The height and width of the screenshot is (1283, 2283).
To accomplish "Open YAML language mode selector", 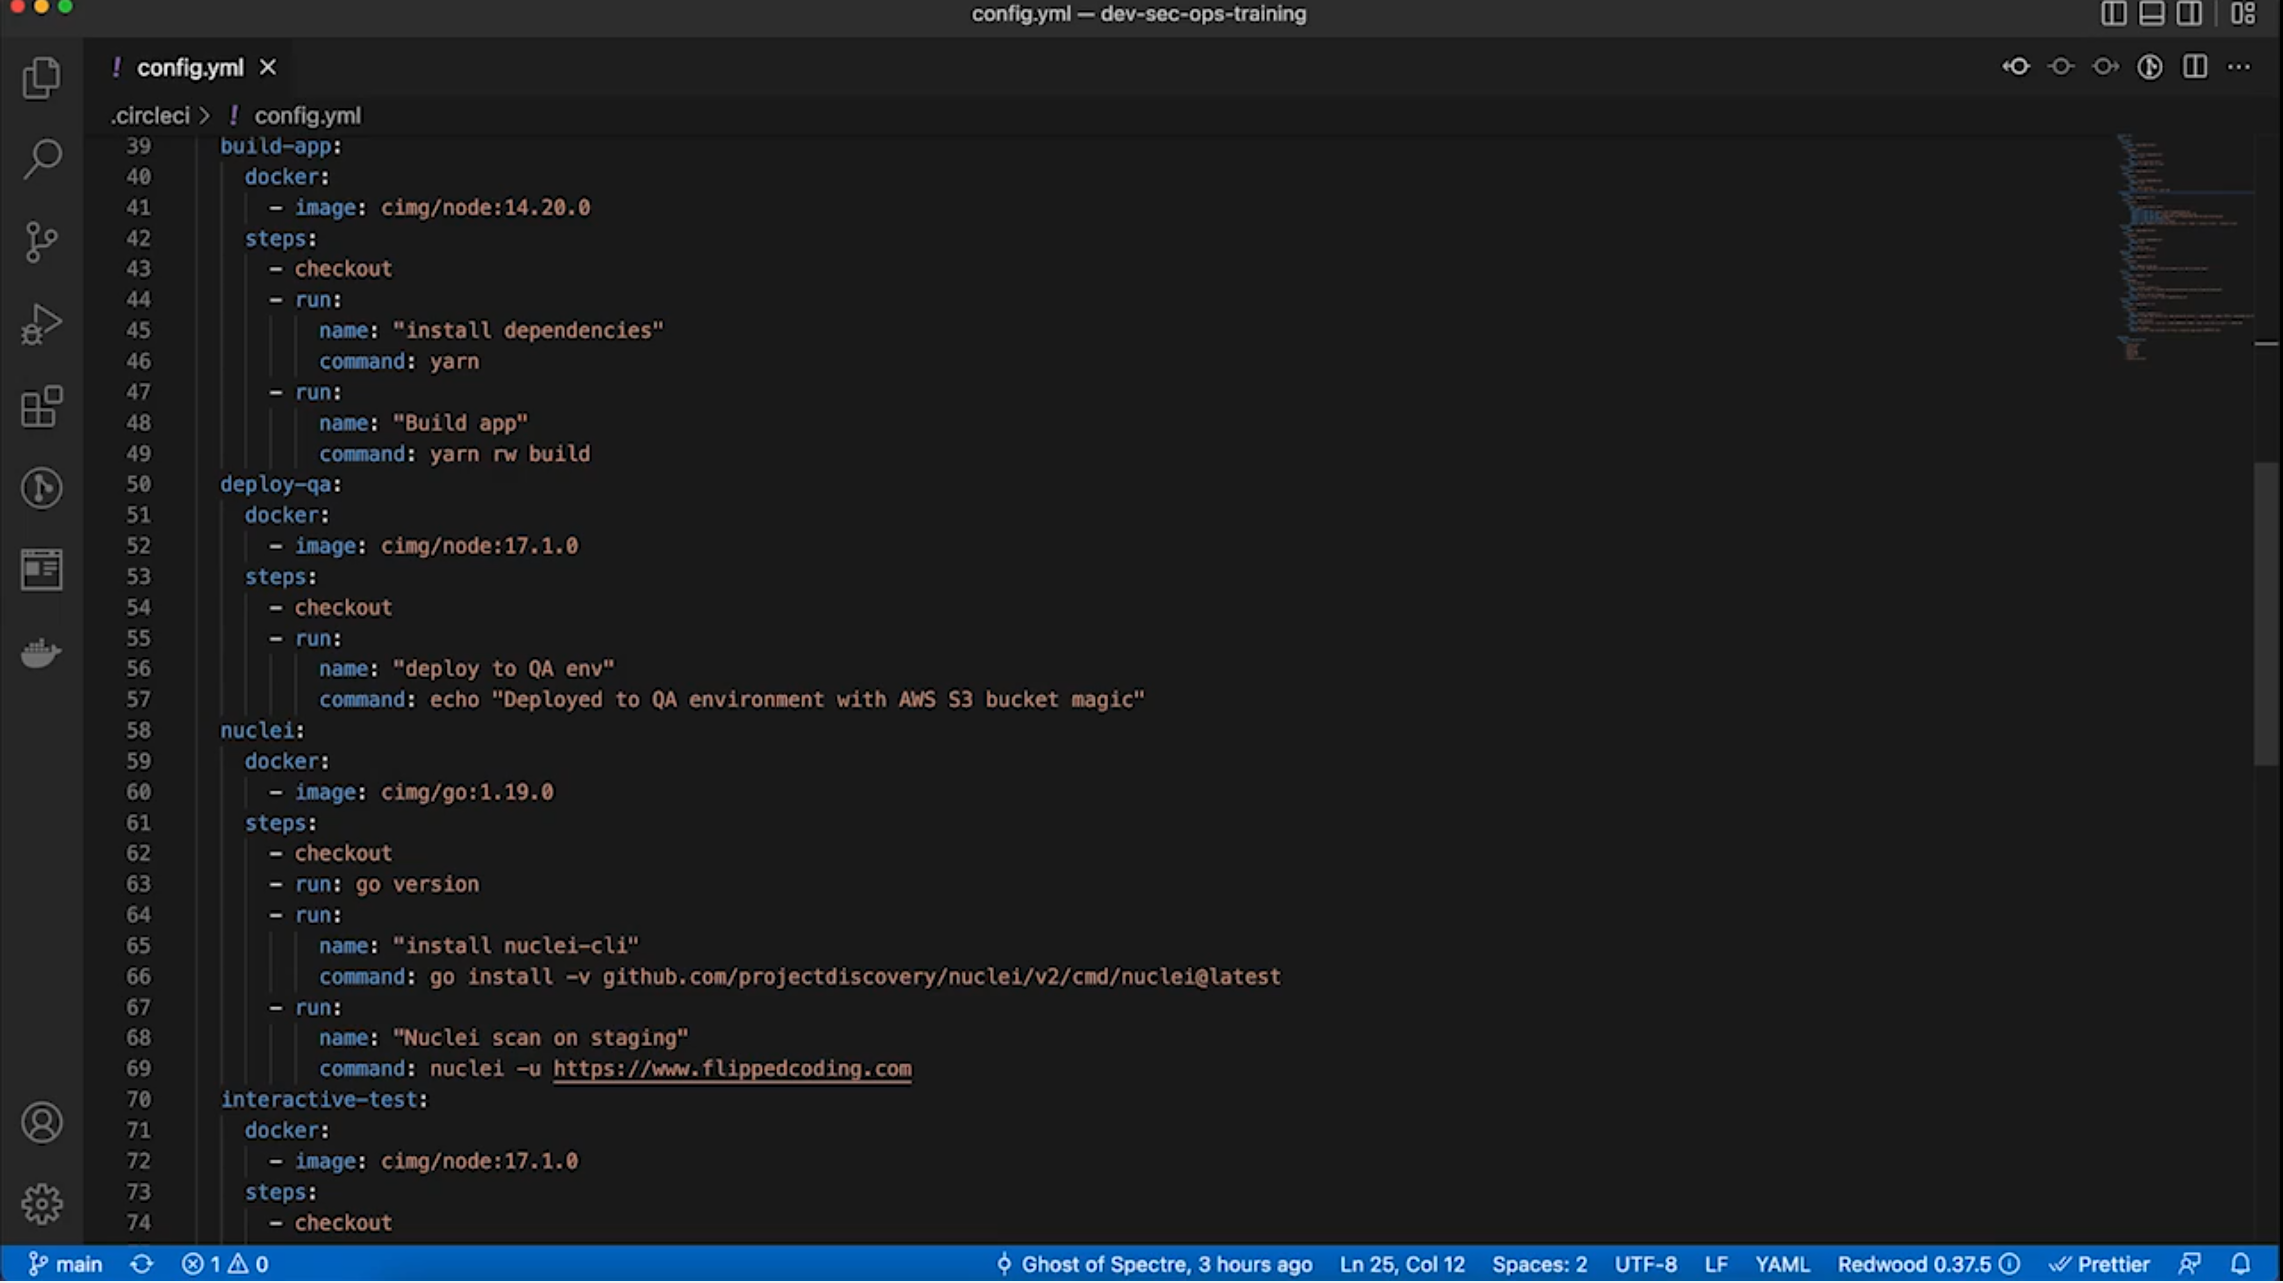I will coord(1782,1265).
